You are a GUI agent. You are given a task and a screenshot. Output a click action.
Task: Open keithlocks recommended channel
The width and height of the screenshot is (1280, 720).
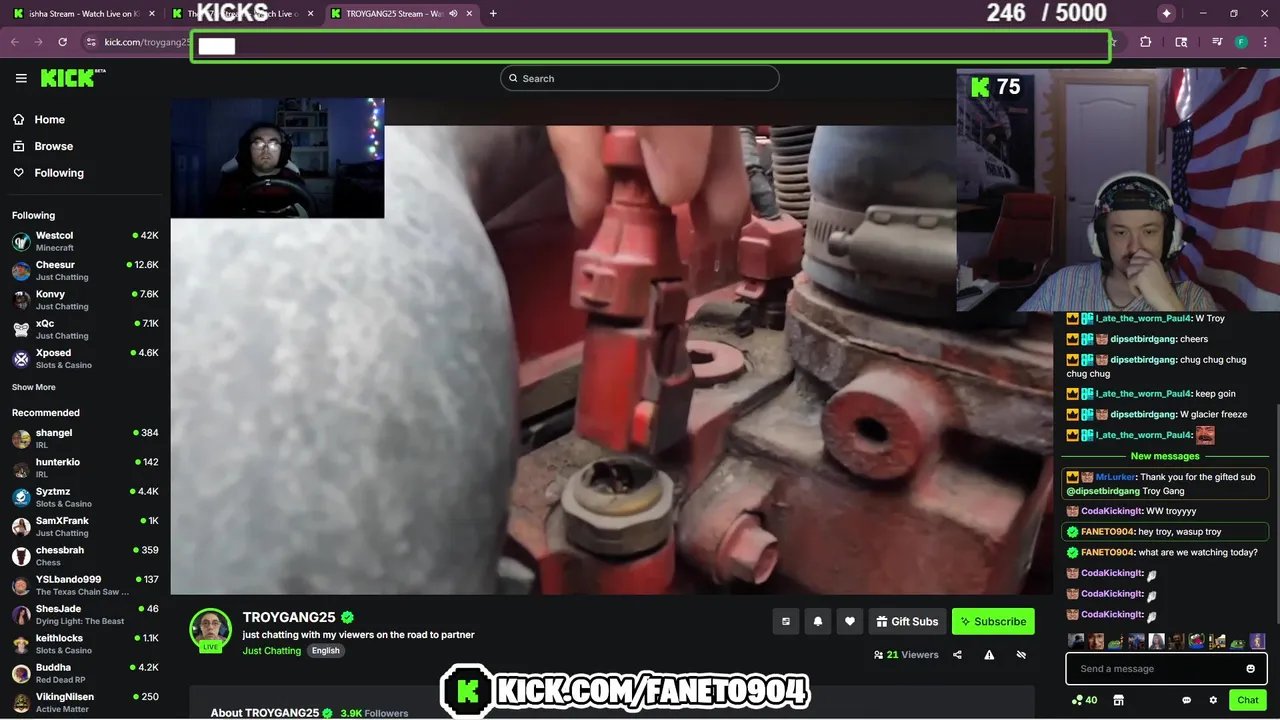click(x=85, y=644)
